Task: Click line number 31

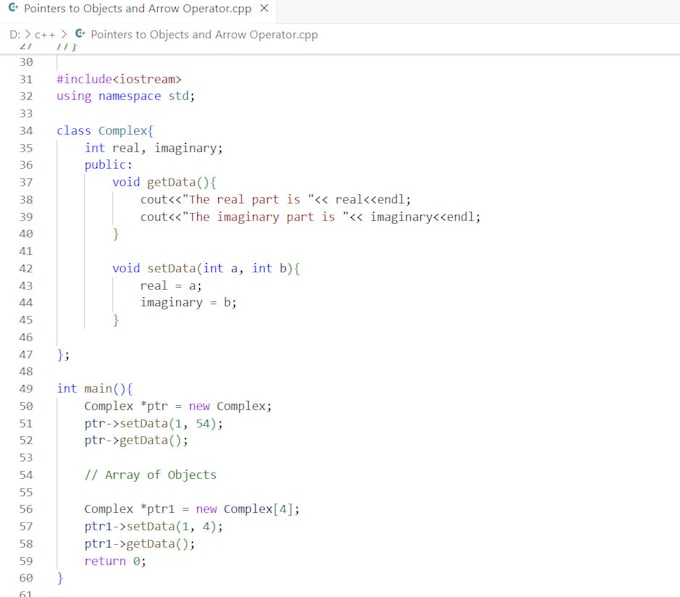Action: coord(26,79)
